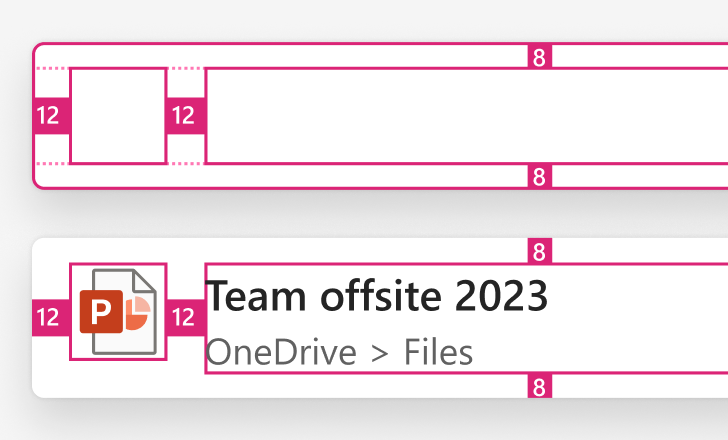Click the 12 label between PowerPoint icon and title
The height and width of the screenshot is (440, 728).
(x=185, y=317)
